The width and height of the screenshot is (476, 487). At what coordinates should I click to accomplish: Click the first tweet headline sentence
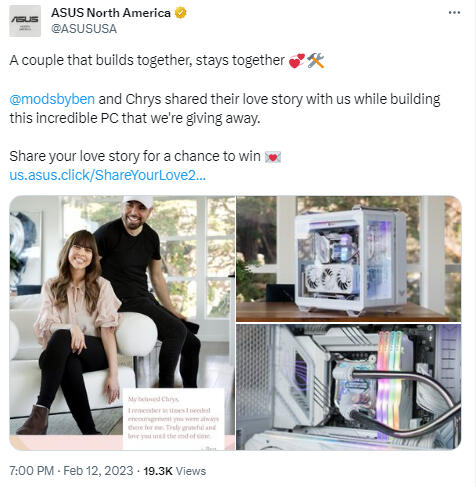147,61
